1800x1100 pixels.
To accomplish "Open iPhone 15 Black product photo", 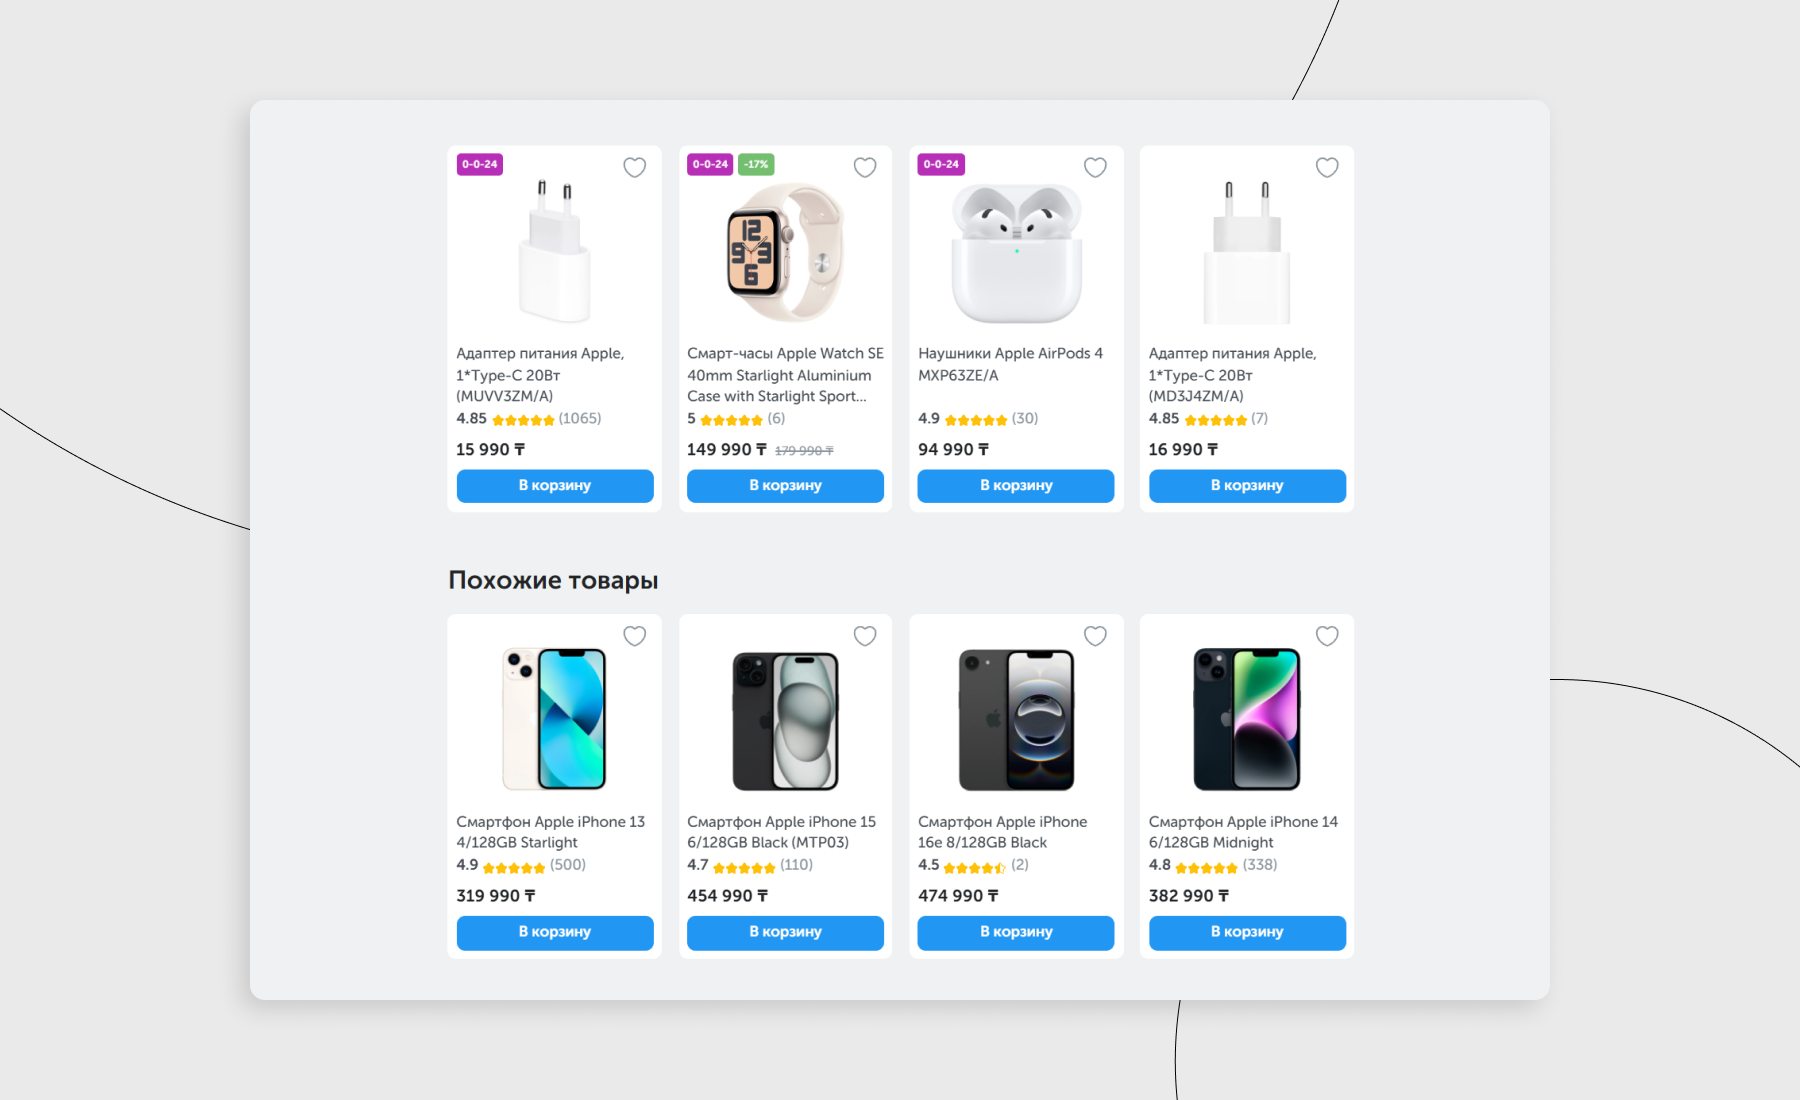I will pos(785,720).
